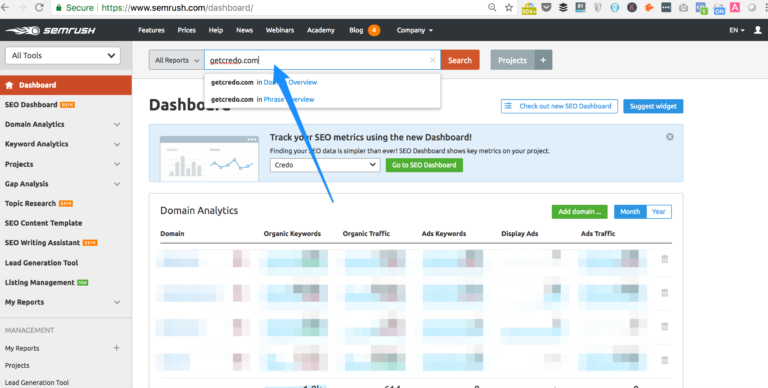Delete the first domain row with the trash icon
Image resolution: width=768 pixels, height=388 pixels.
click(665, 259)
